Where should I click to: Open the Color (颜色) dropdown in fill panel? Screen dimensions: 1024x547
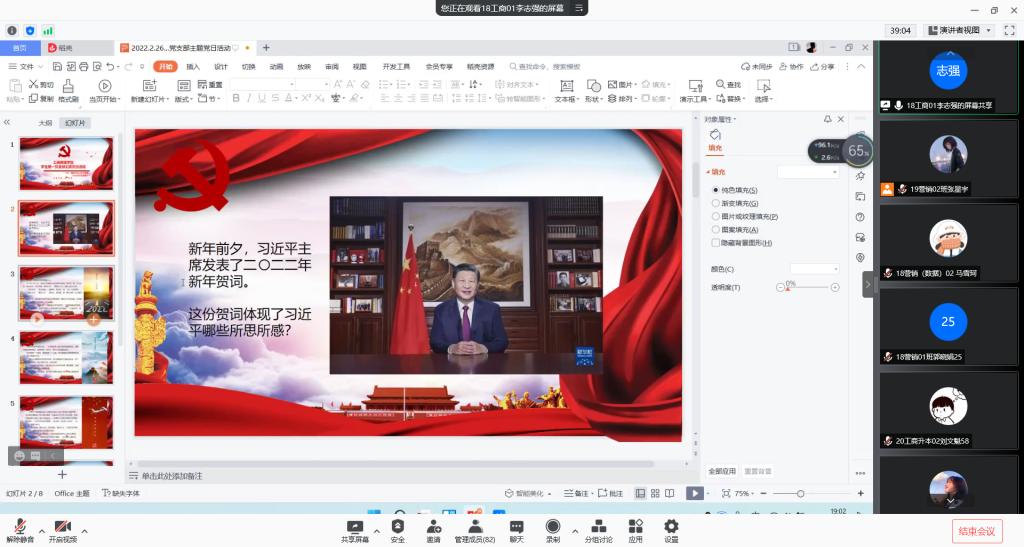(x=815, y=269)
